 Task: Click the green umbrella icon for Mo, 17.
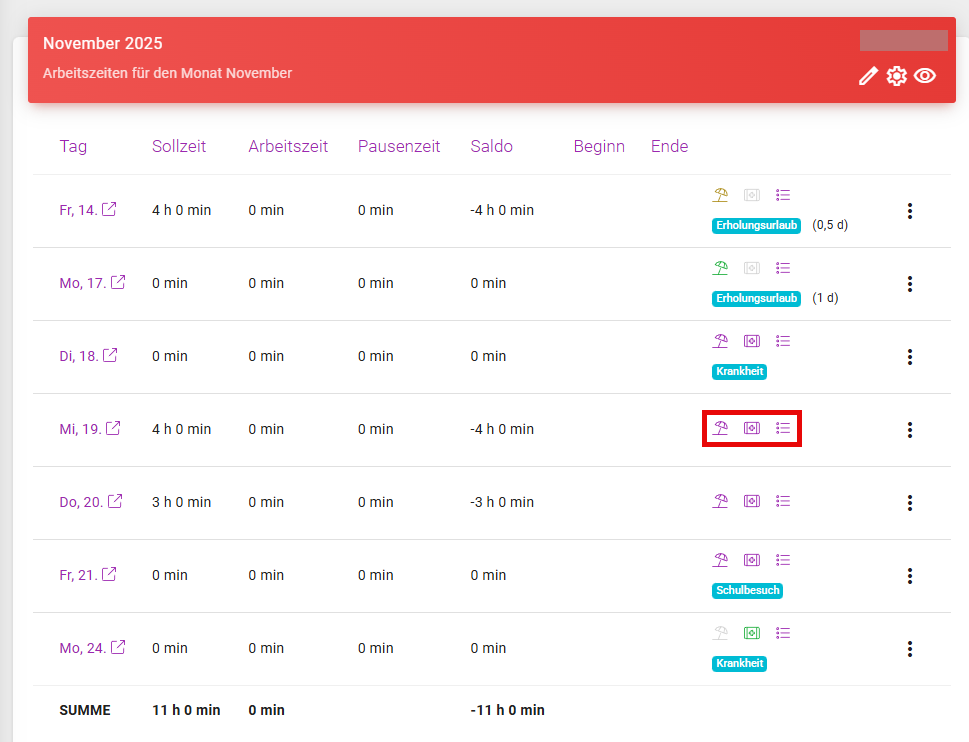tap(720, 268)
